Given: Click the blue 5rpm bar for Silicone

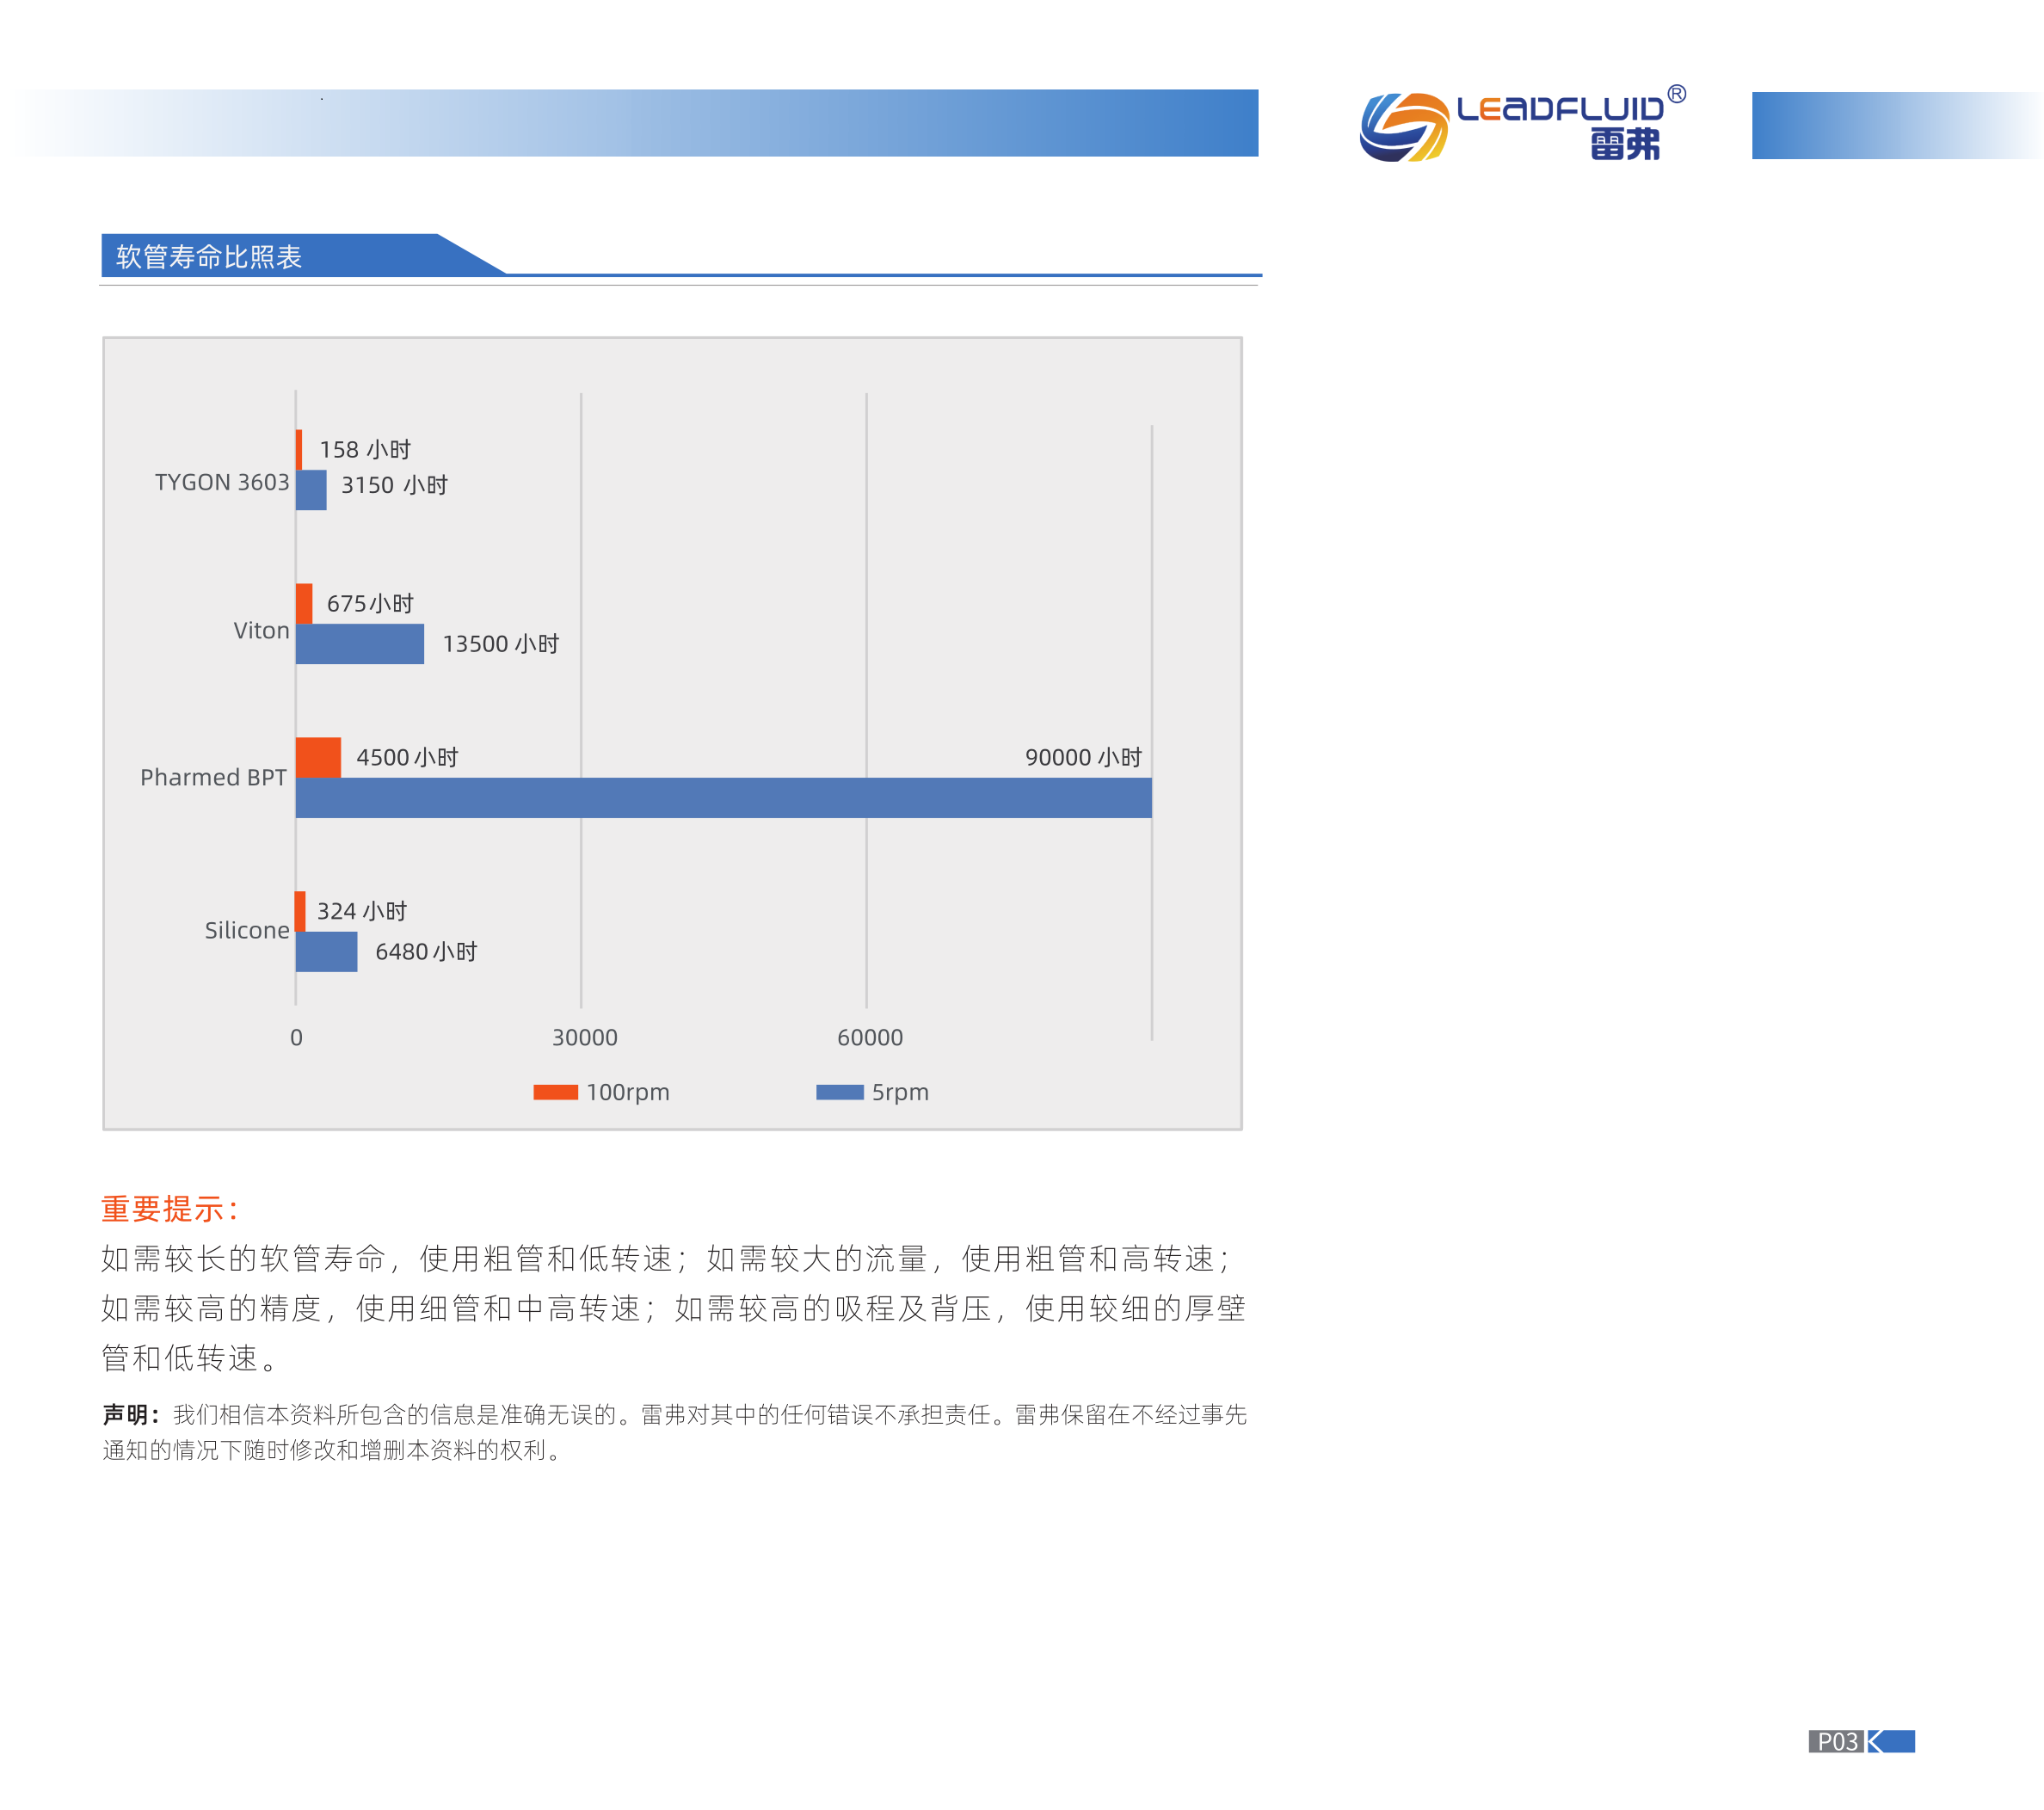Looking at the screenshot, I should pyautogui.click(x=326, y=952).
